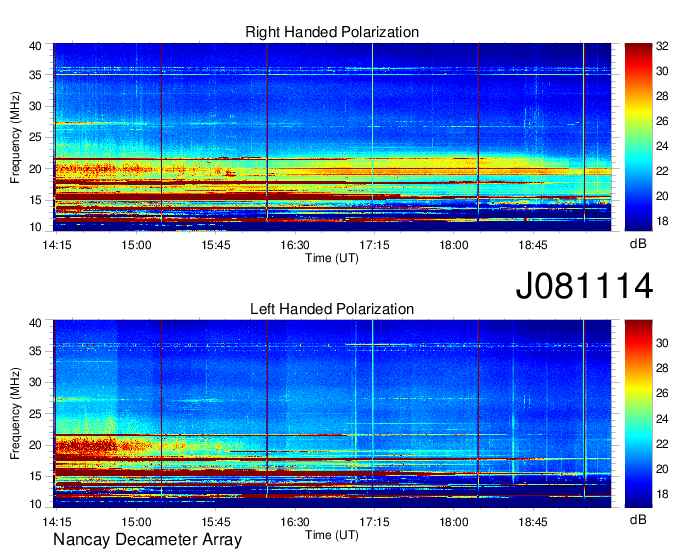Image resolution: width=680 pixels, height=552 pixels.
Task: Click the 15:00 tick under Right Handed plot
Action: tap(136, 245)
